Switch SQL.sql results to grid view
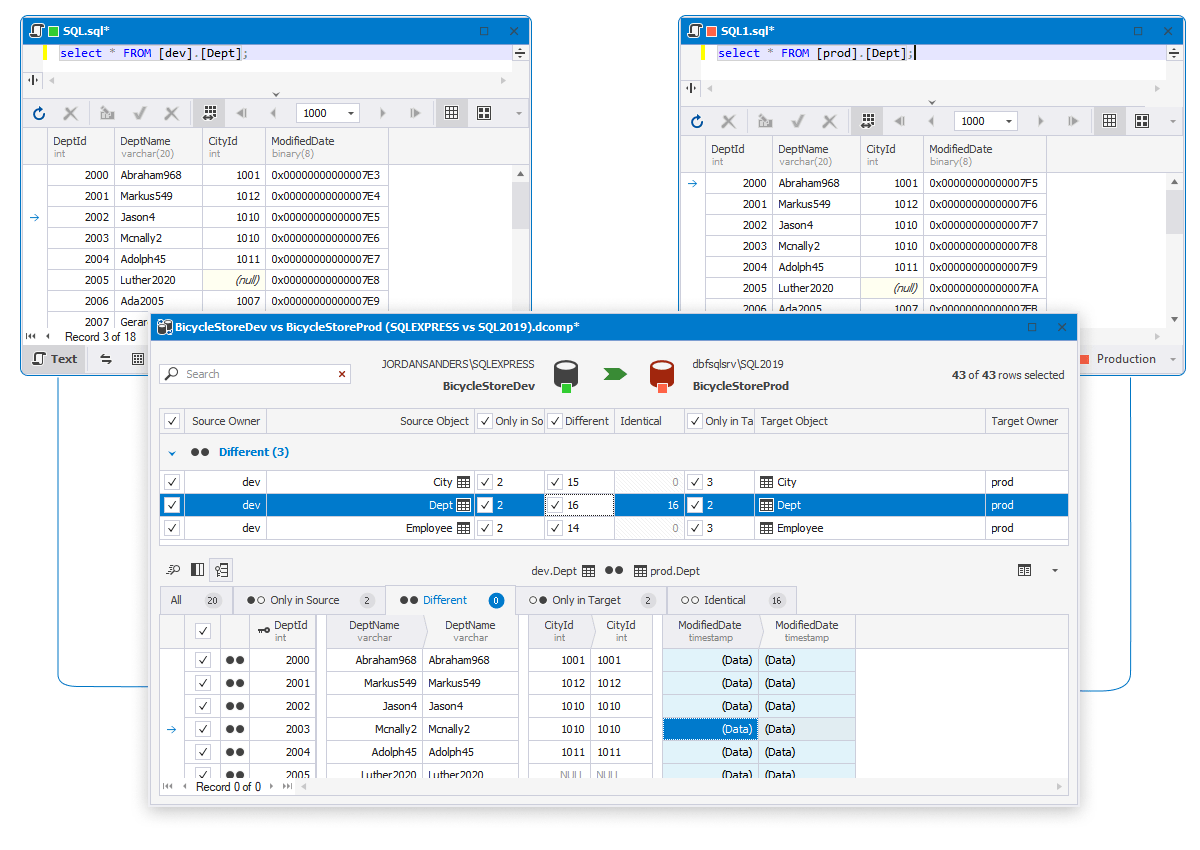1200x850 pixels. [x=451, y=114]
